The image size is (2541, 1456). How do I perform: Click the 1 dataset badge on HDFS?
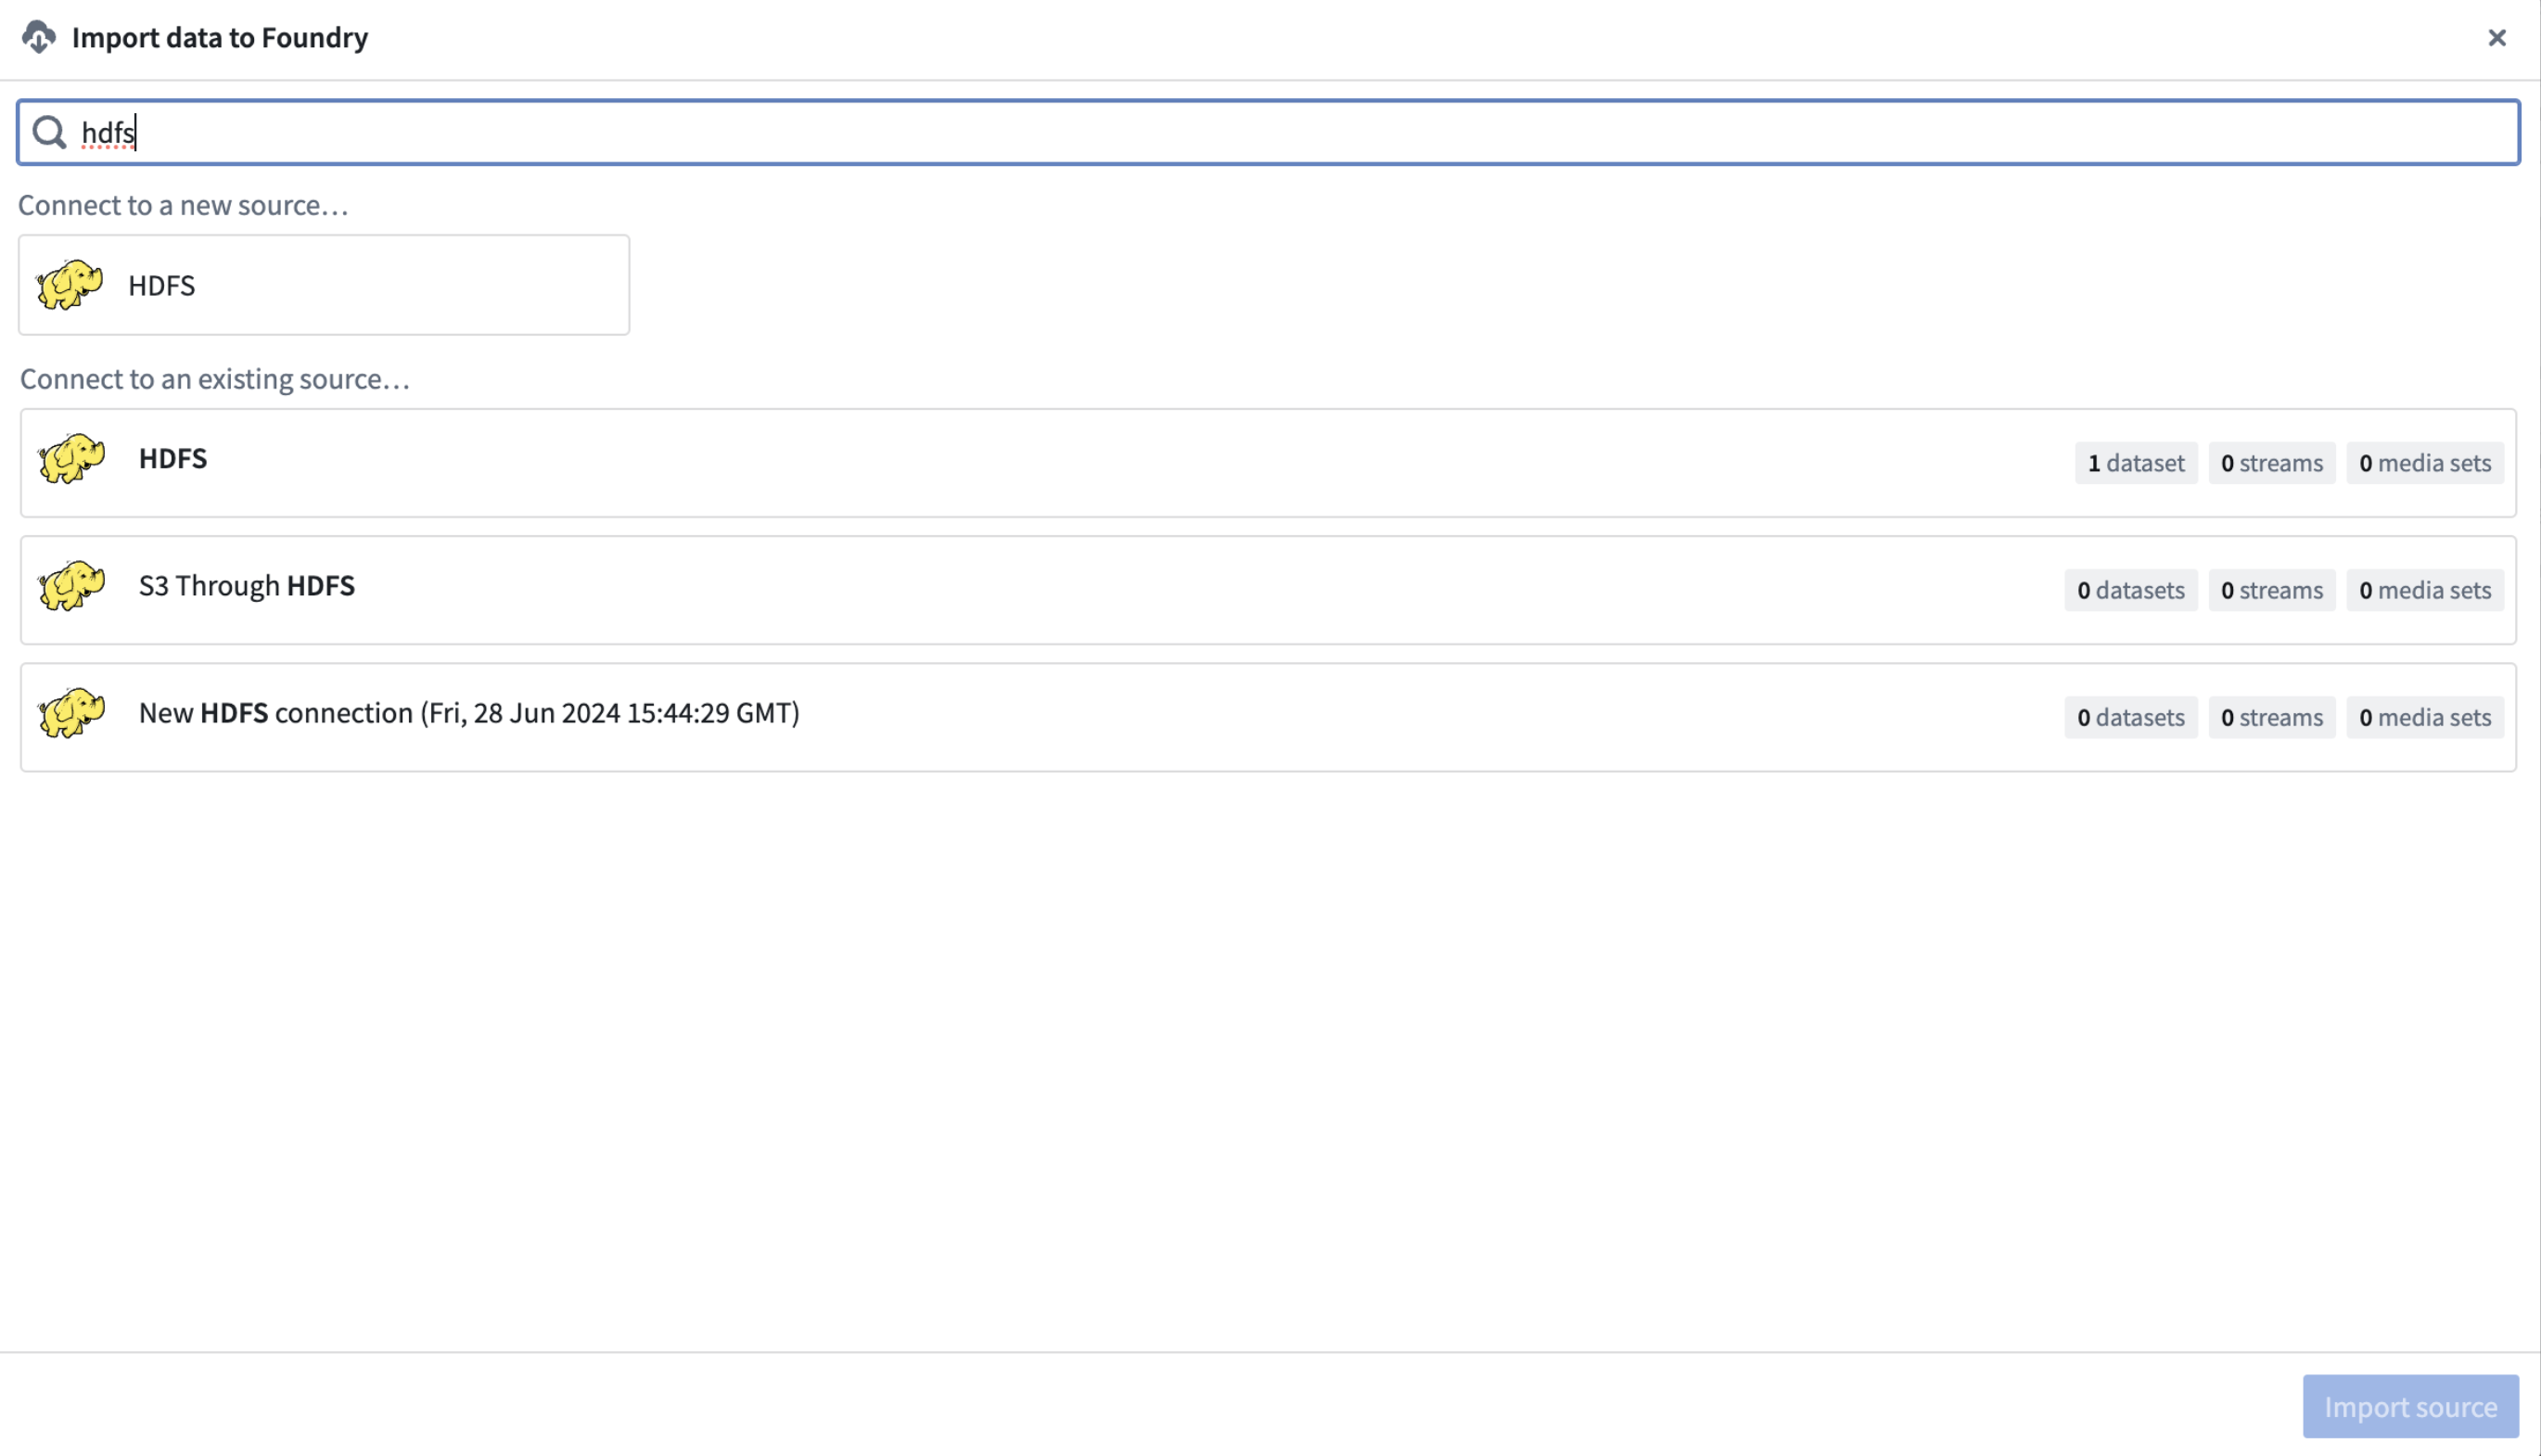click(x=2136, y=463)
